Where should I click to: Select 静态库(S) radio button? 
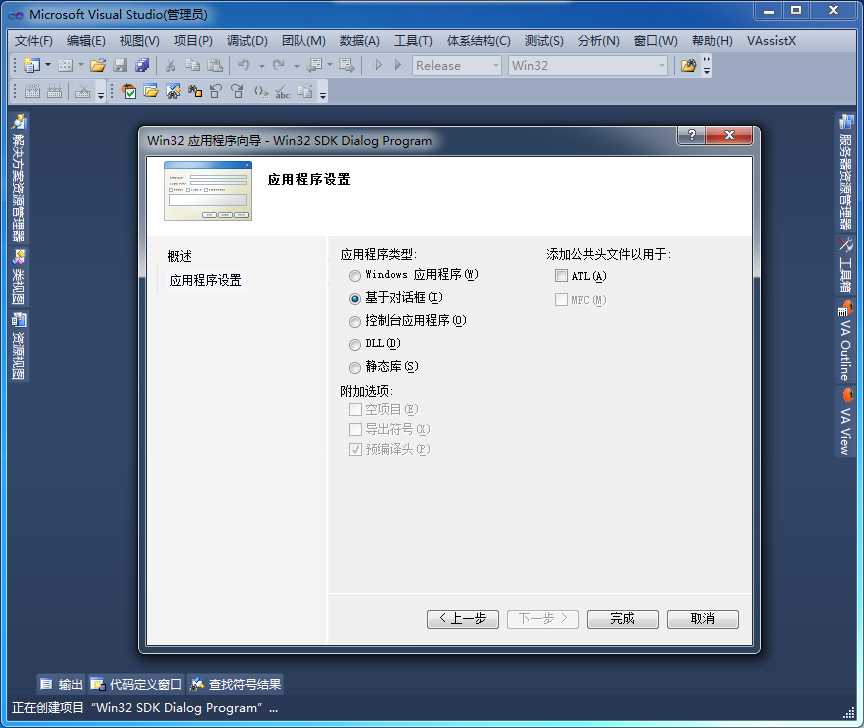pos(355,368)
